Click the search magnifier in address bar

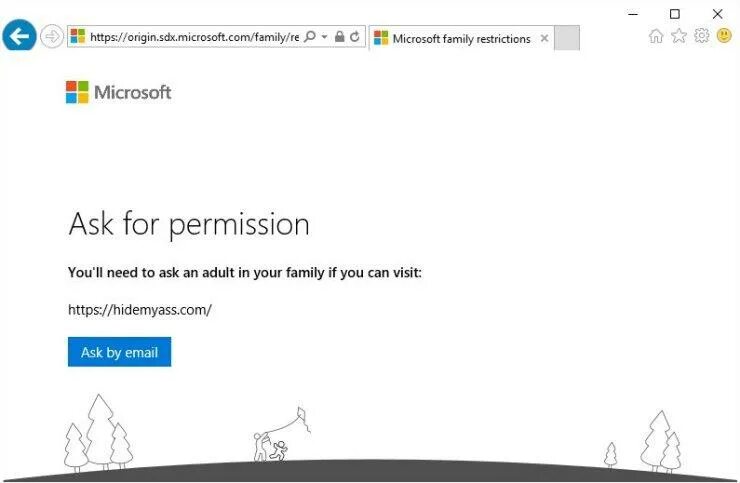click(x=310, y=36)
